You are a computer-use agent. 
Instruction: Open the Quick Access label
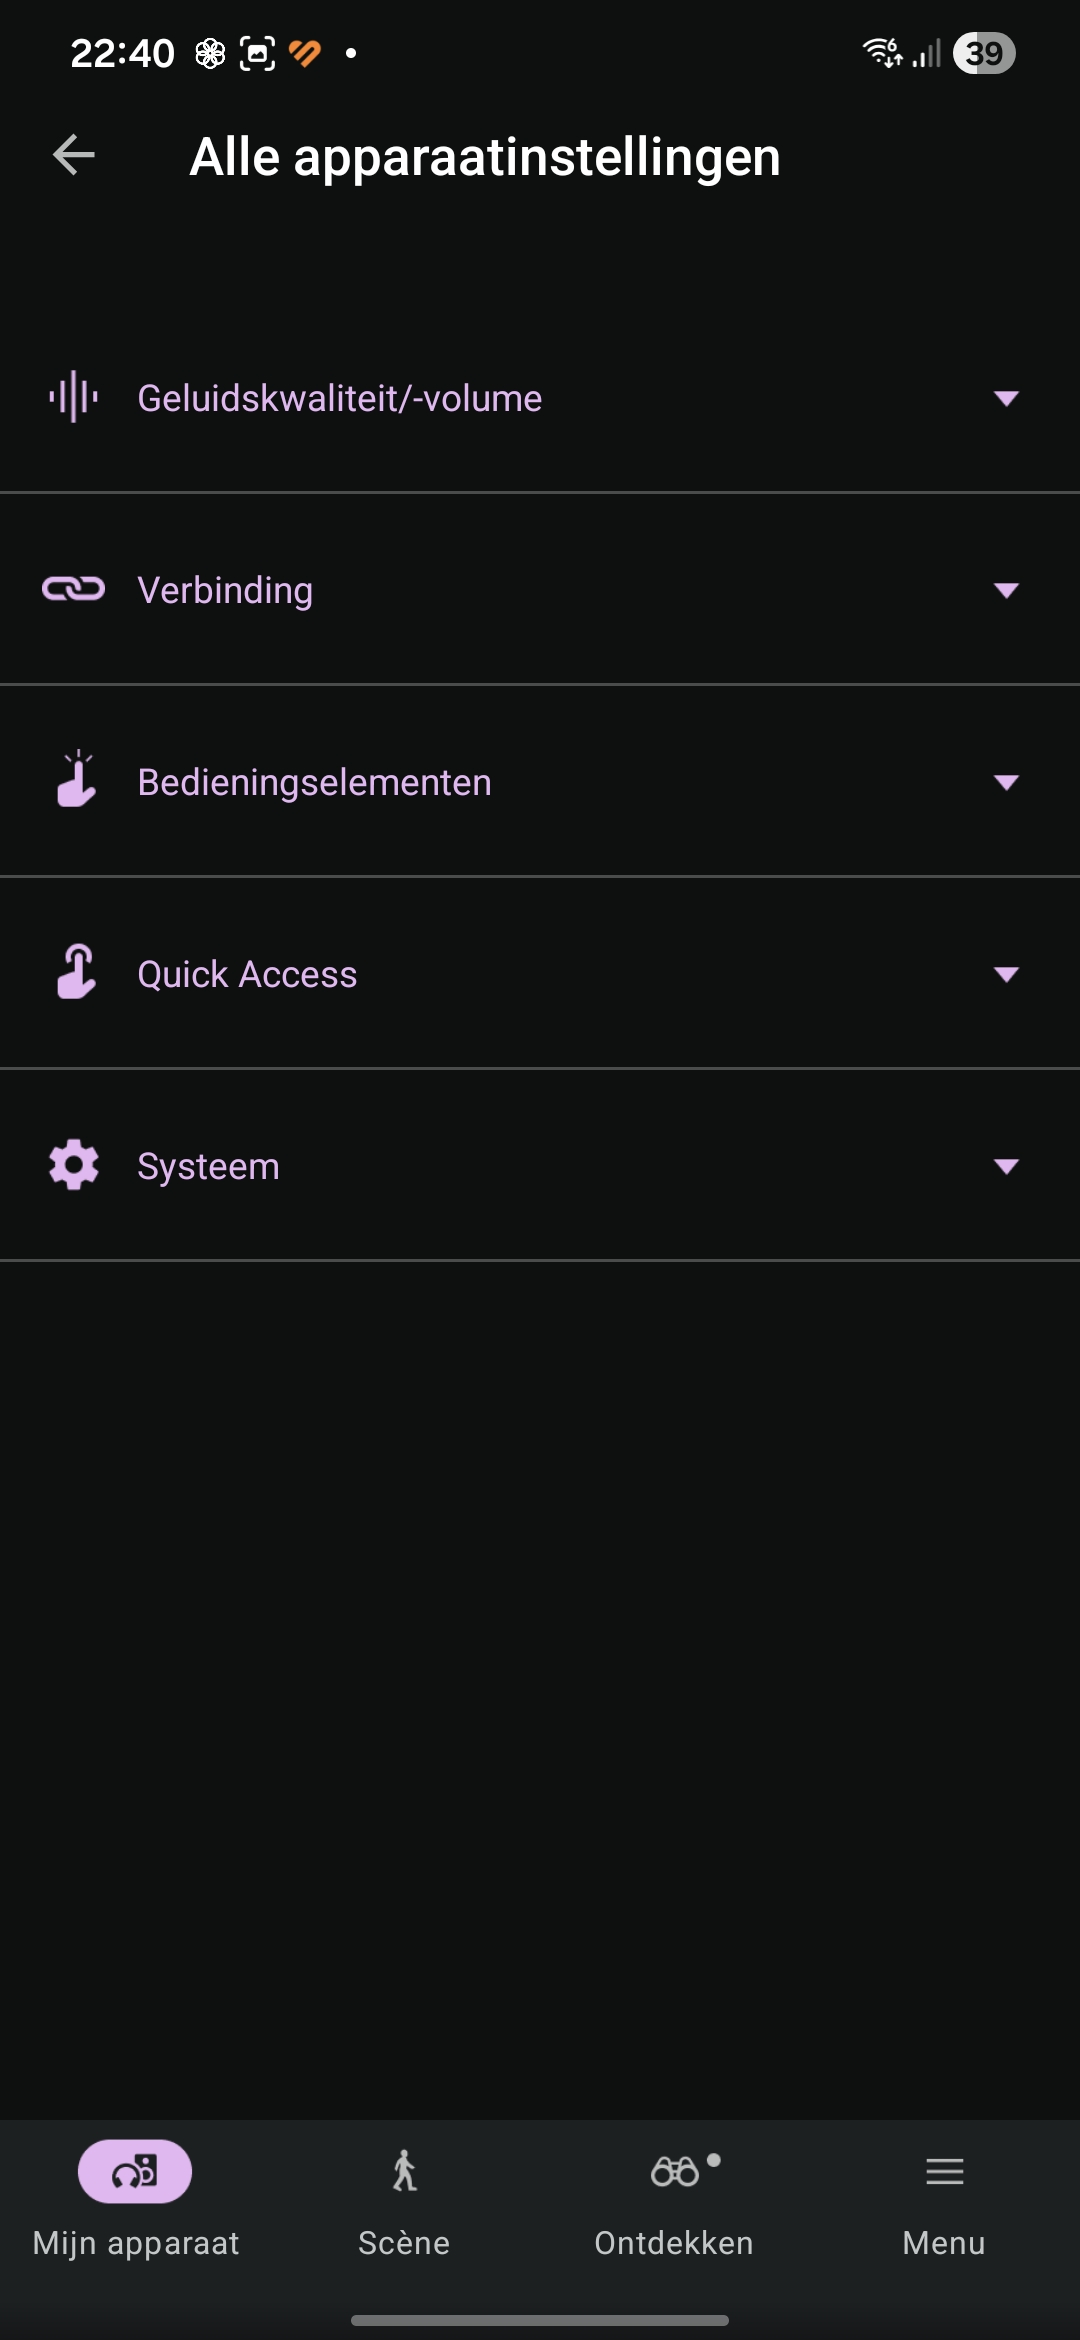click(x=247, y=974)
